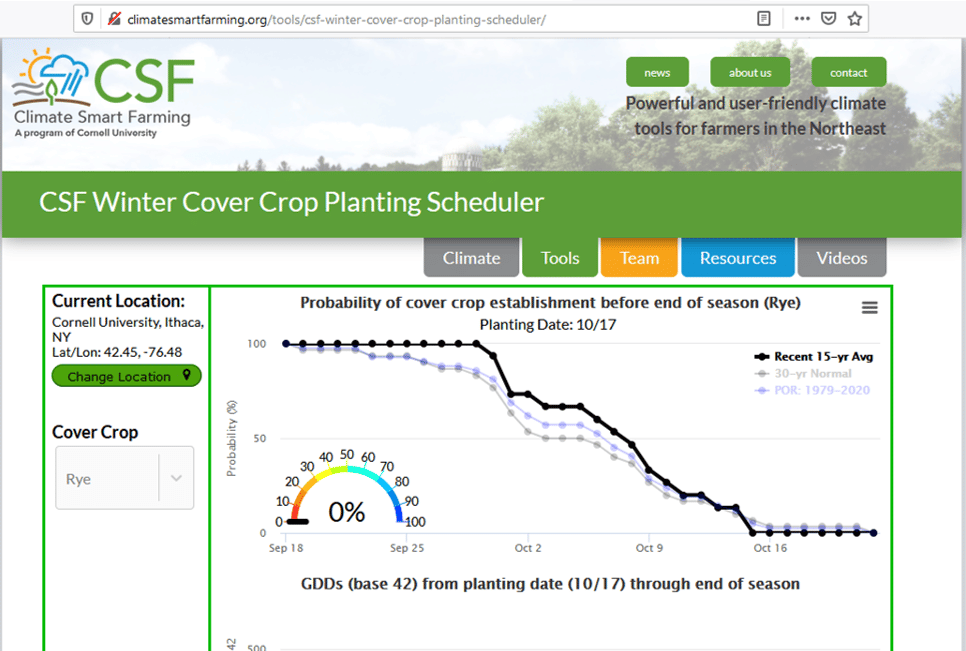Click the tracking protection shield icon

coord(88,19)
